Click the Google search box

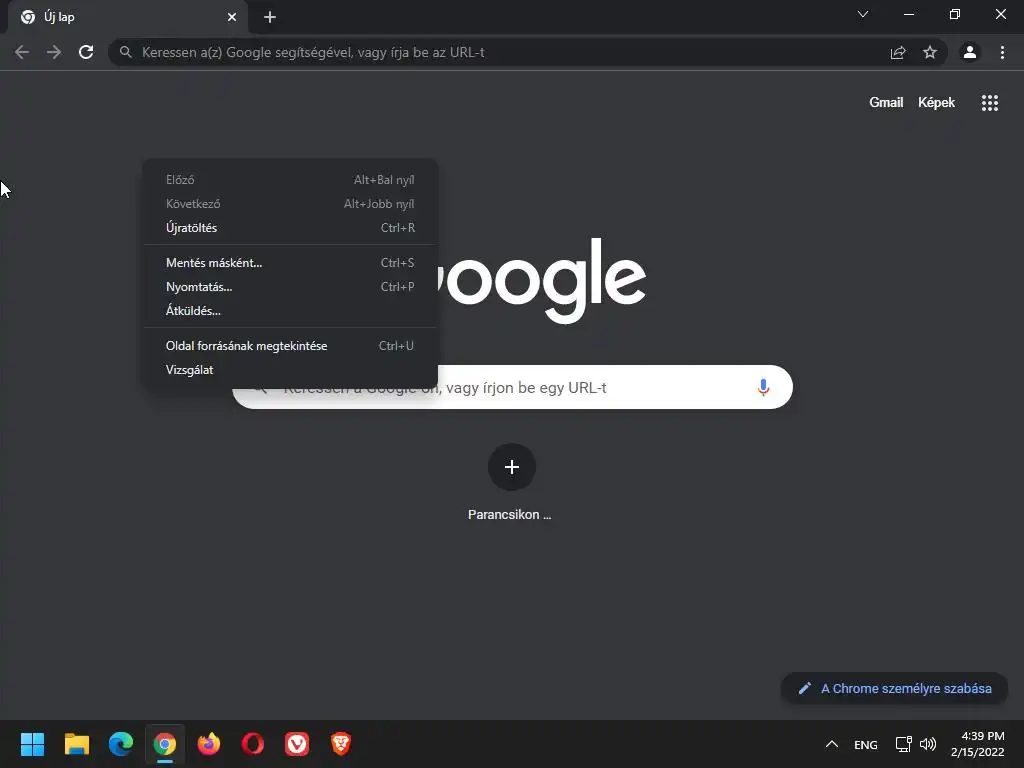click(513, 387)
